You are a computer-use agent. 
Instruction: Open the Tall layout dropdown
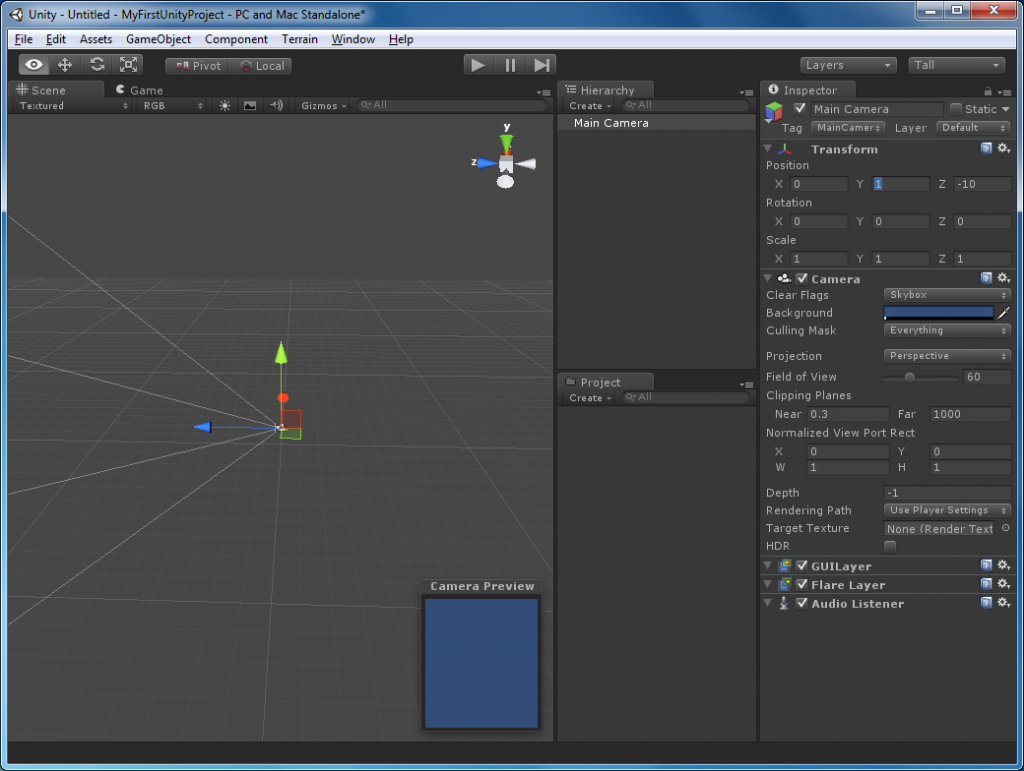[956, 65]
